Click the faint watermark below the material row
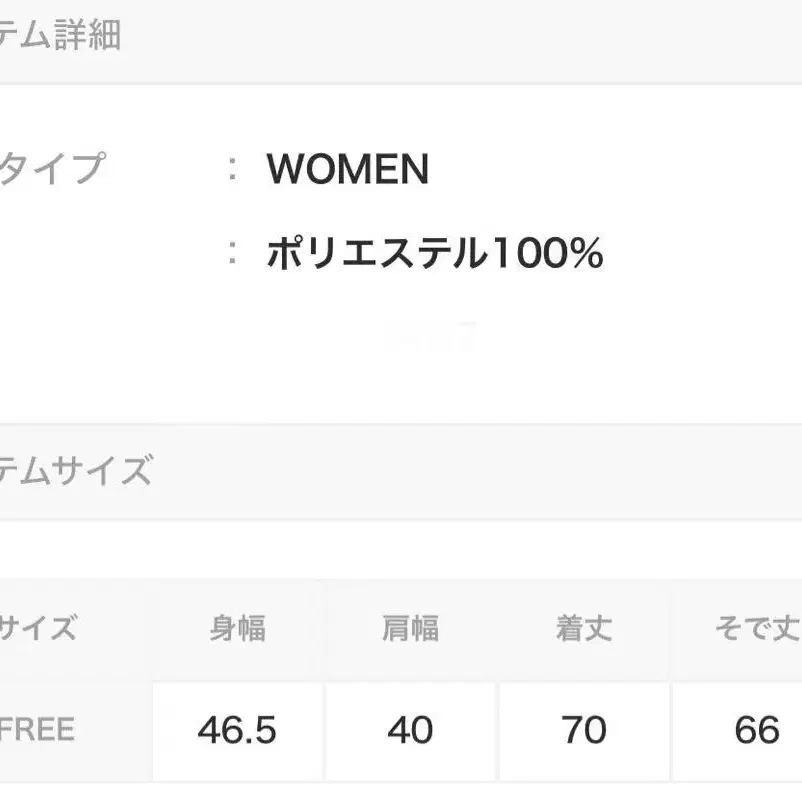This screenshot has width=802, height=802. coord(432,338)
